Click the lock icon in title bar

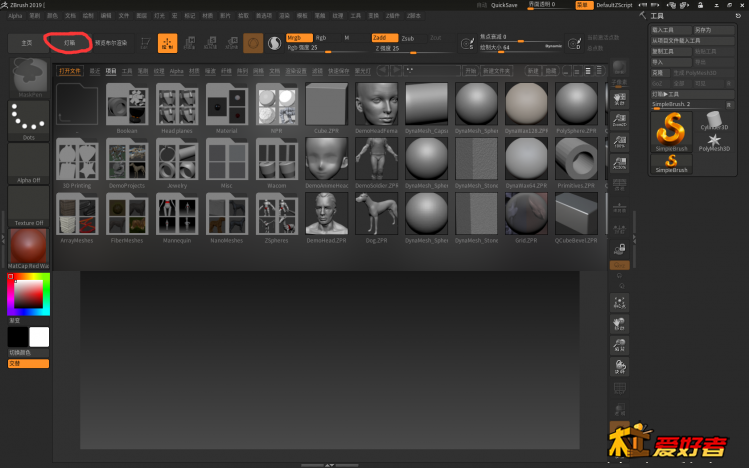(x=700, y=5)
